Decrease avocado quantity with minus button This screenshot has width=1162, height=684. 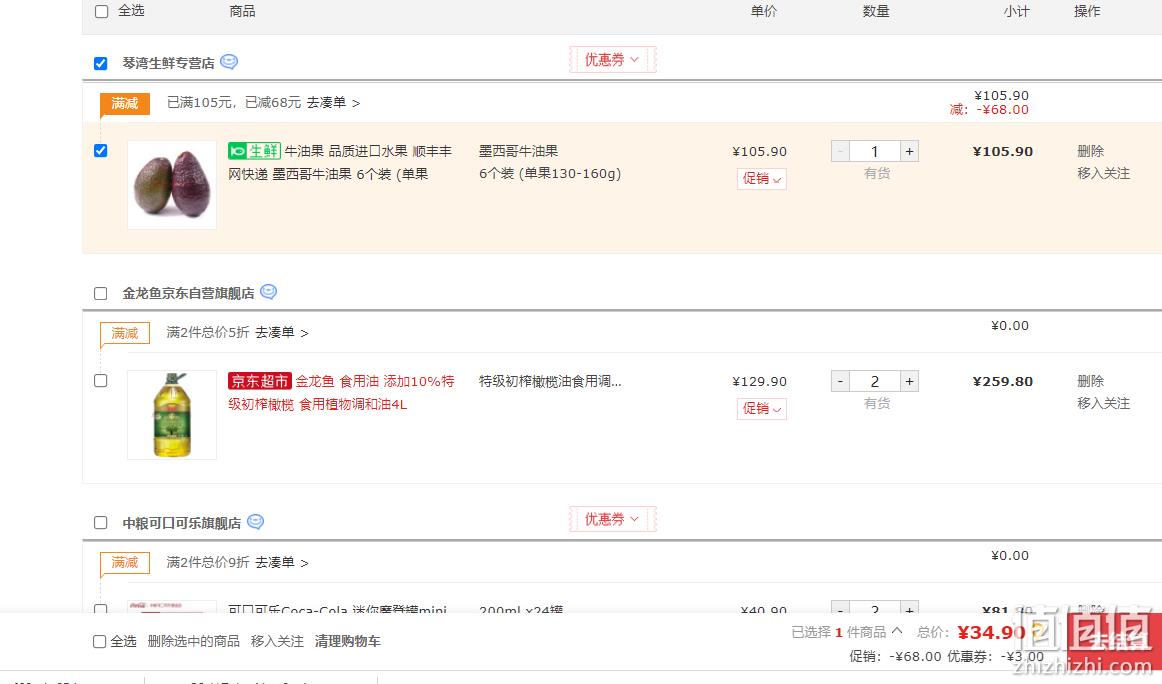[x=840, y=151]
